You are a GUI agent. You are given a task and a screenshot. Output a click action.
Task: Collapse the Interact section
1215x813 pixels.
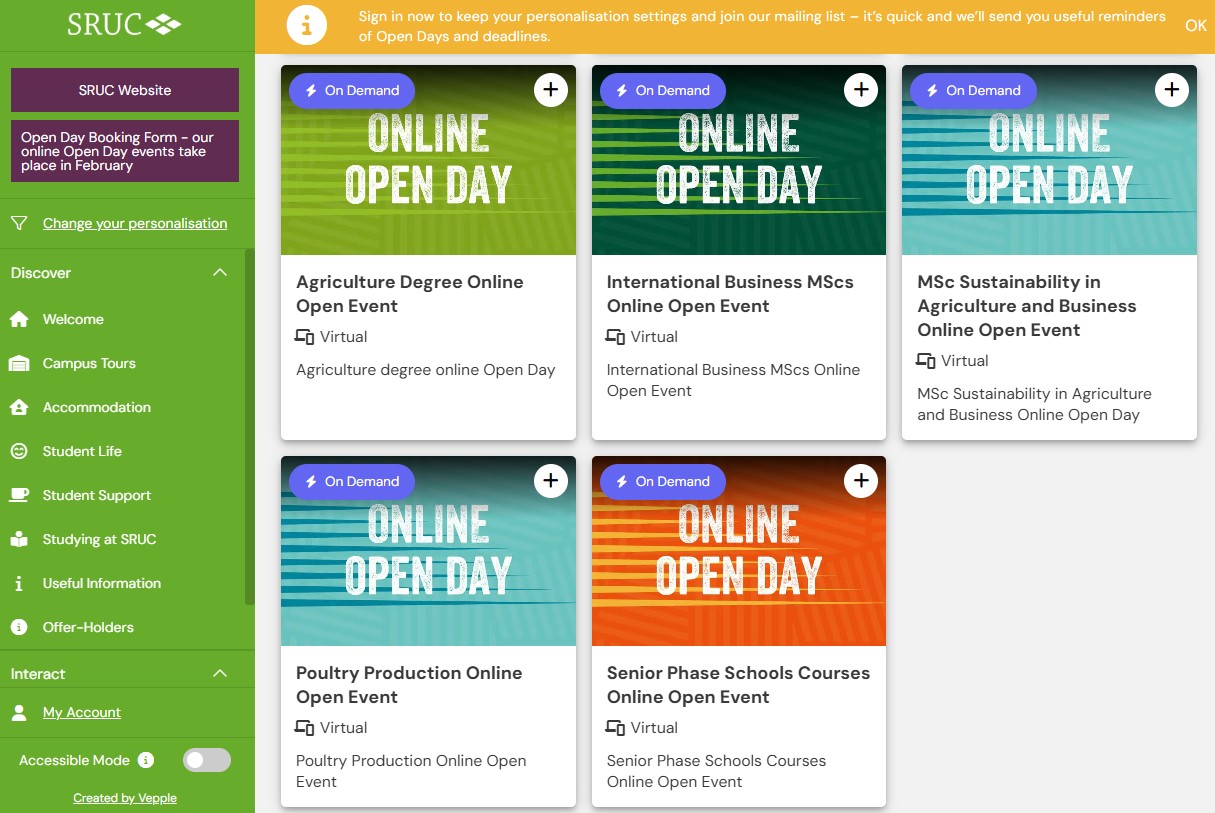coord(220,674)
